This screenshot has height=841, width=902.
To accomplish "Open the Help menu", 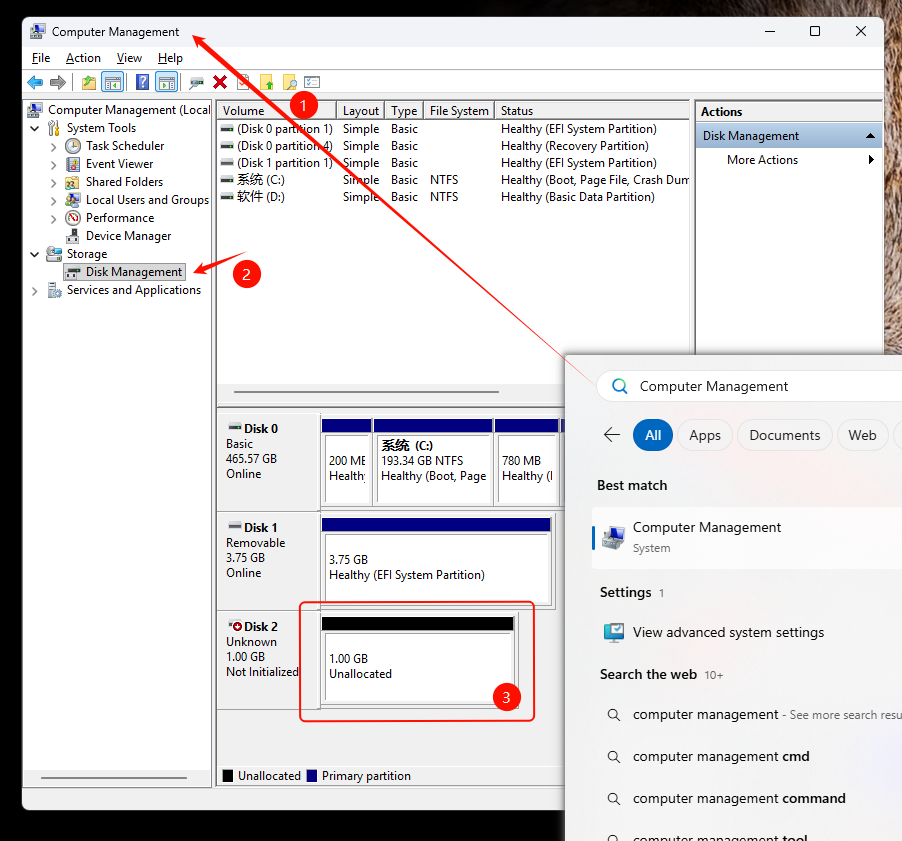I will pyautogui.click(x=170, y=58).
